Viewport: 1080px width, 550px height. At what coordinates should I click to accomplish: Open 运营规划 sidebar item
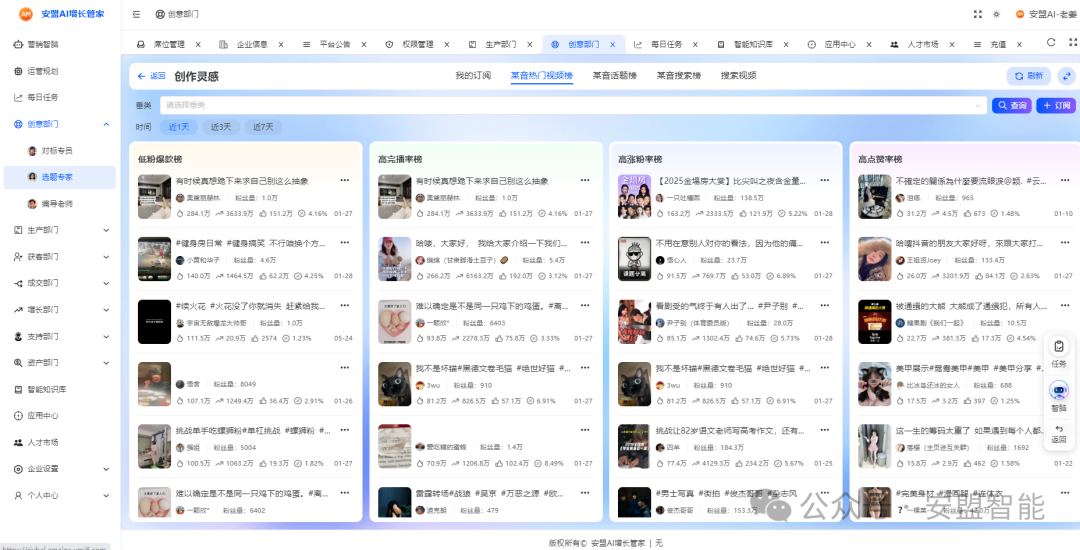[x=45, y=71]
